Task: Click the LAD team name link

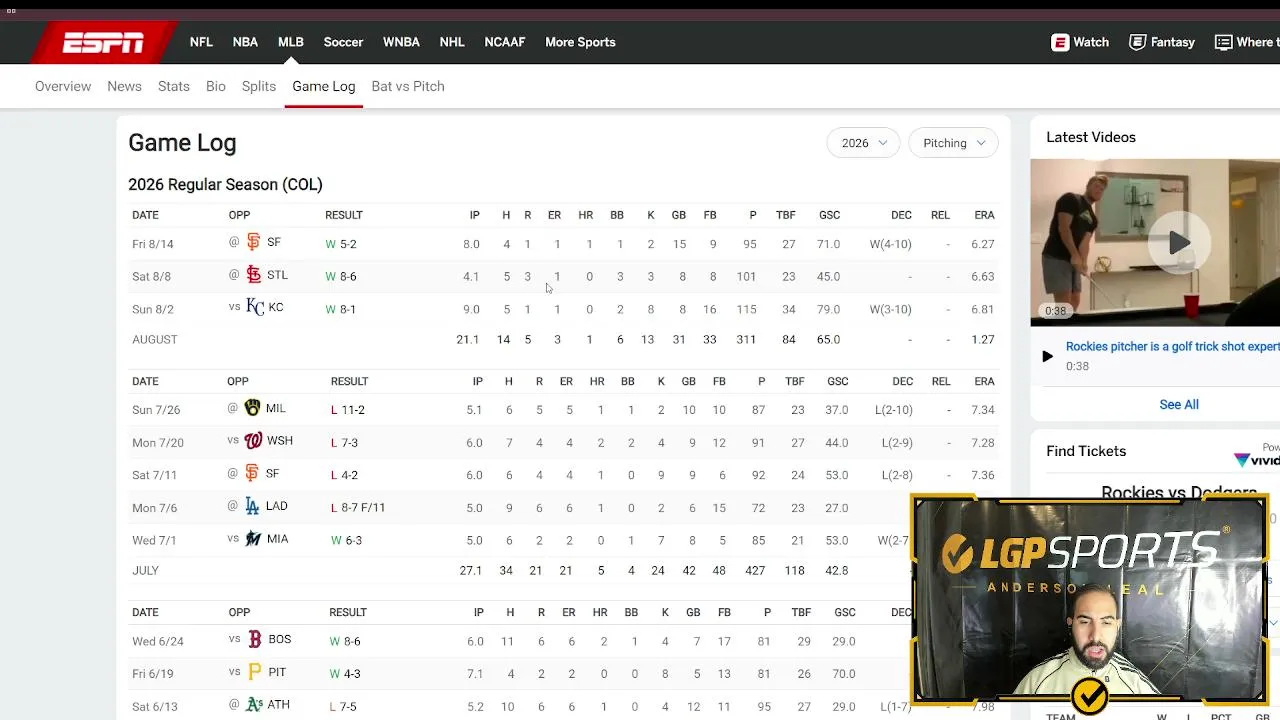Action: pyautogui.click(x=277, y=506)
